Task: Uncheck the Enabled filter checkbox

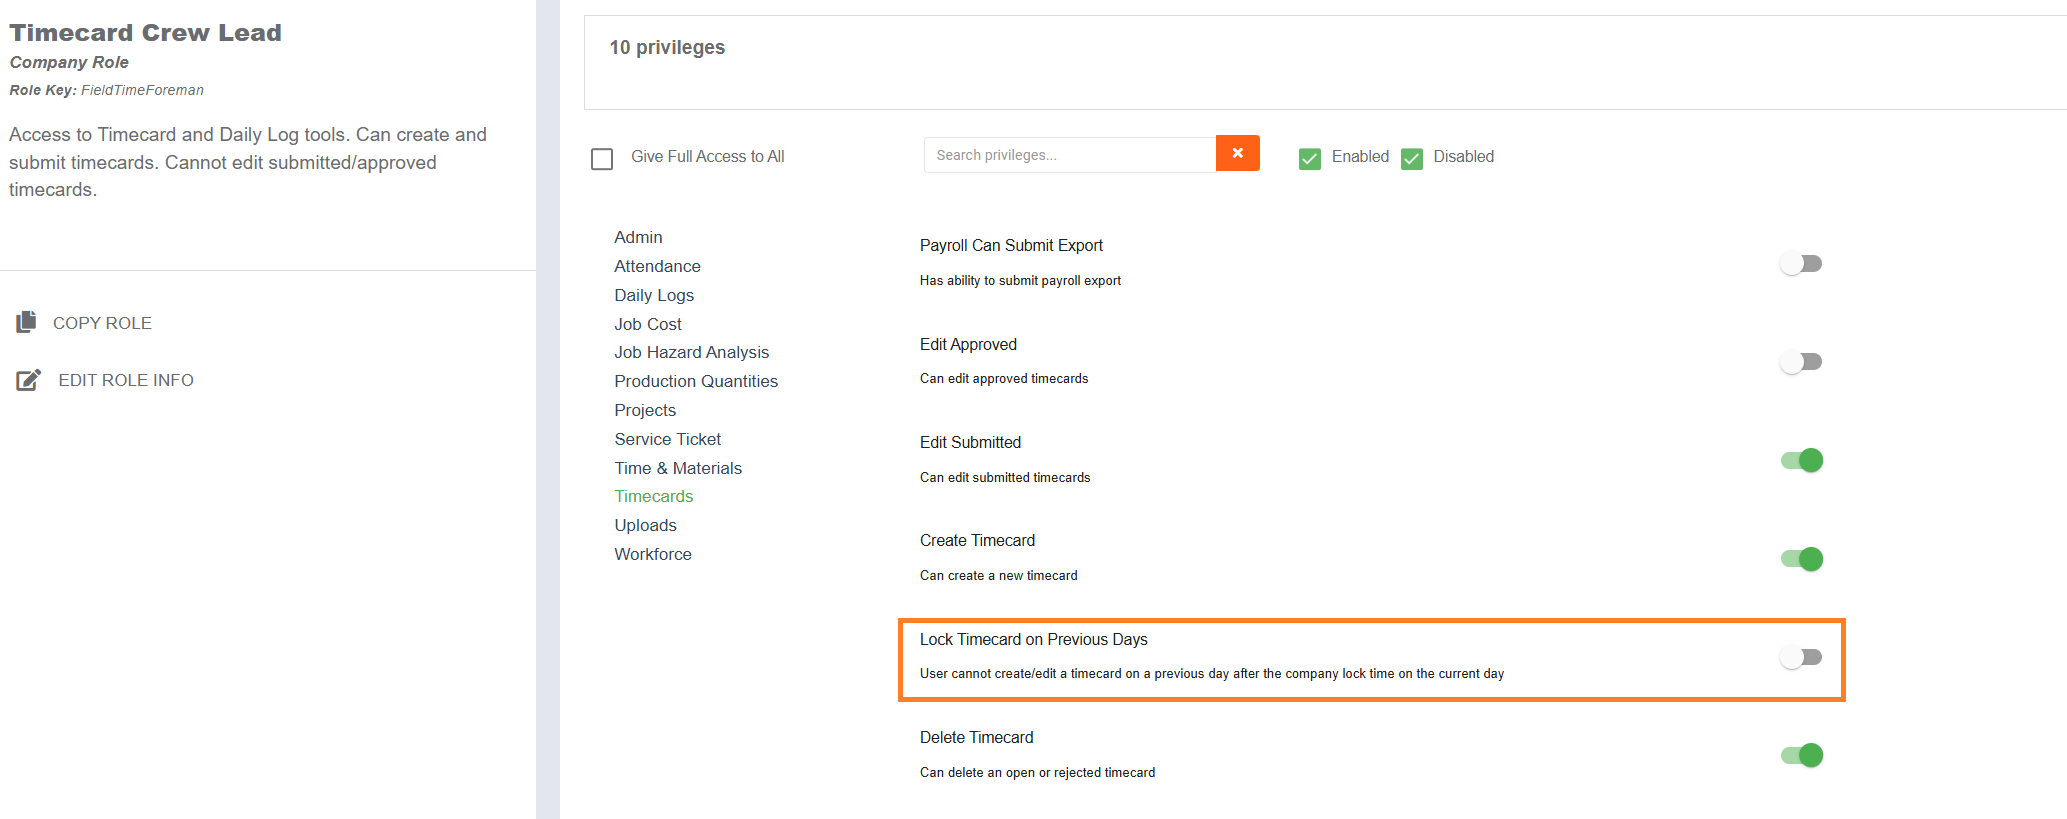Action: (x=1310, y=158)
